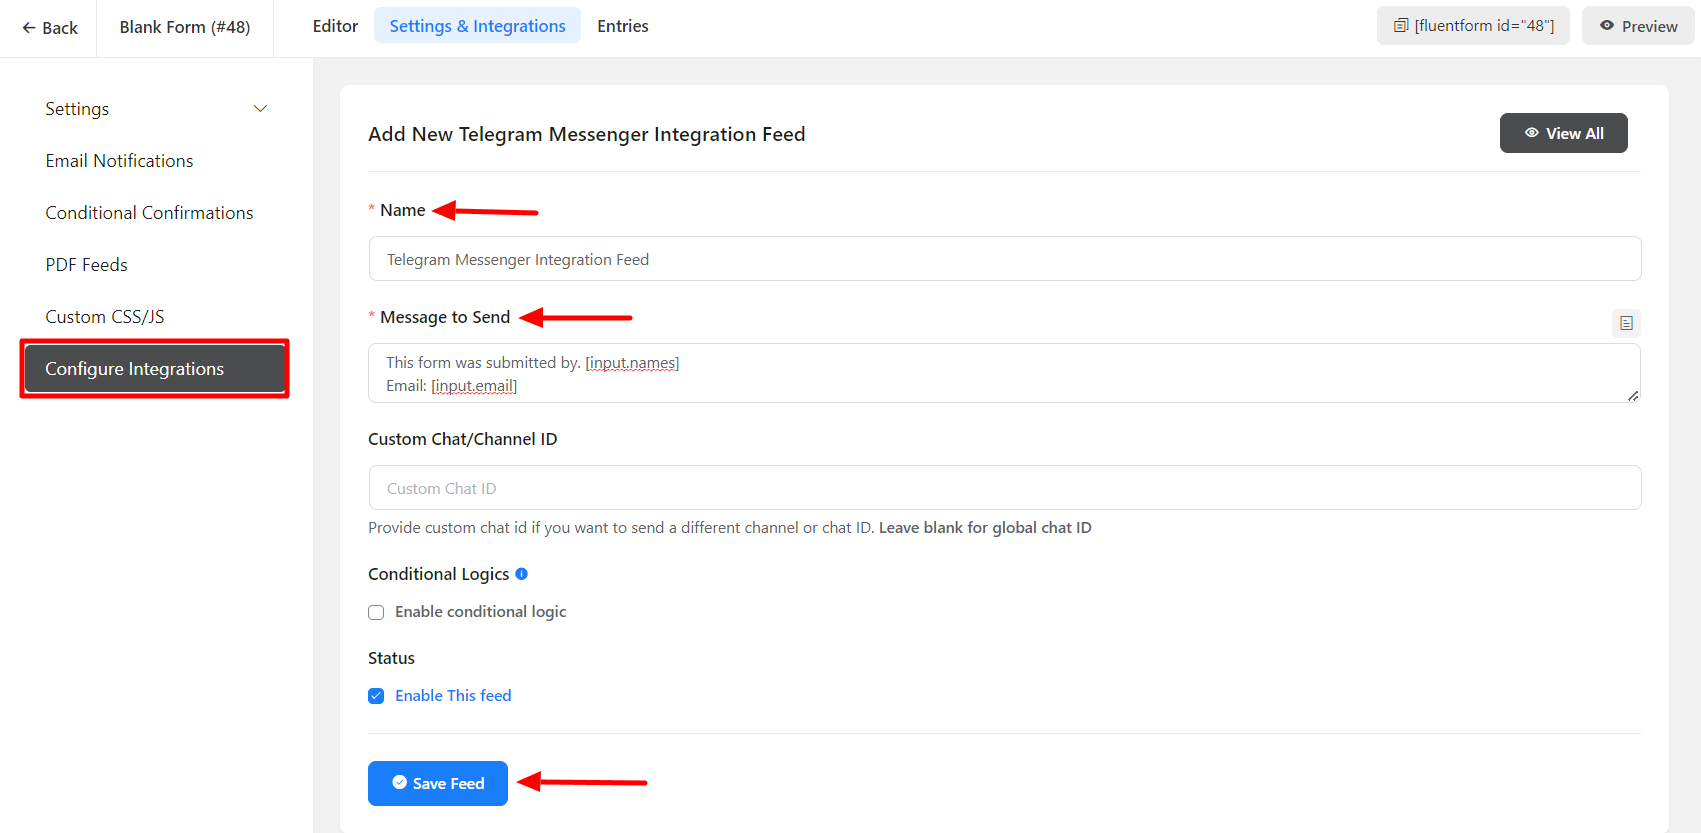Open the shortcode inserter icon above message
Viewport: 1701px width, 833px height.
tap(1626, 323)
